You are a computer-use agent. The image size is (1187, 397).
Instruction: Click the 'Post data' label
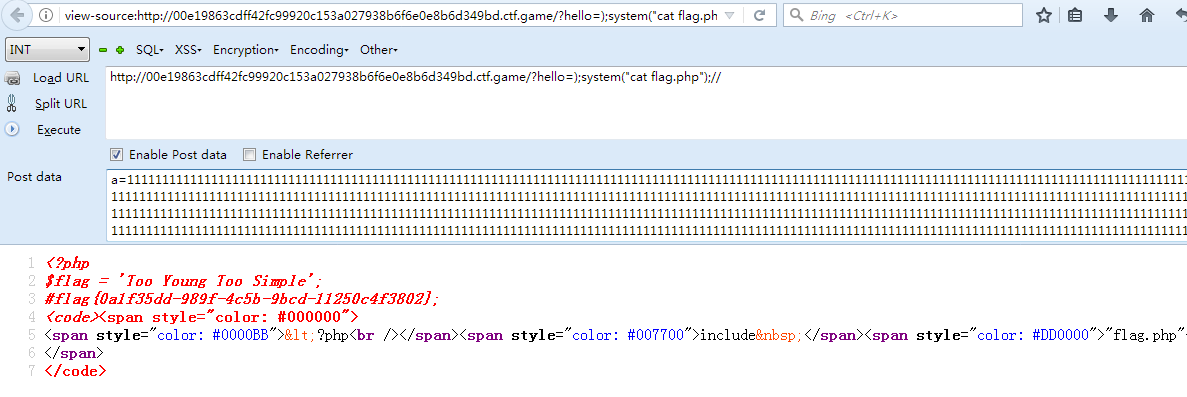click(x=35, y=177)
